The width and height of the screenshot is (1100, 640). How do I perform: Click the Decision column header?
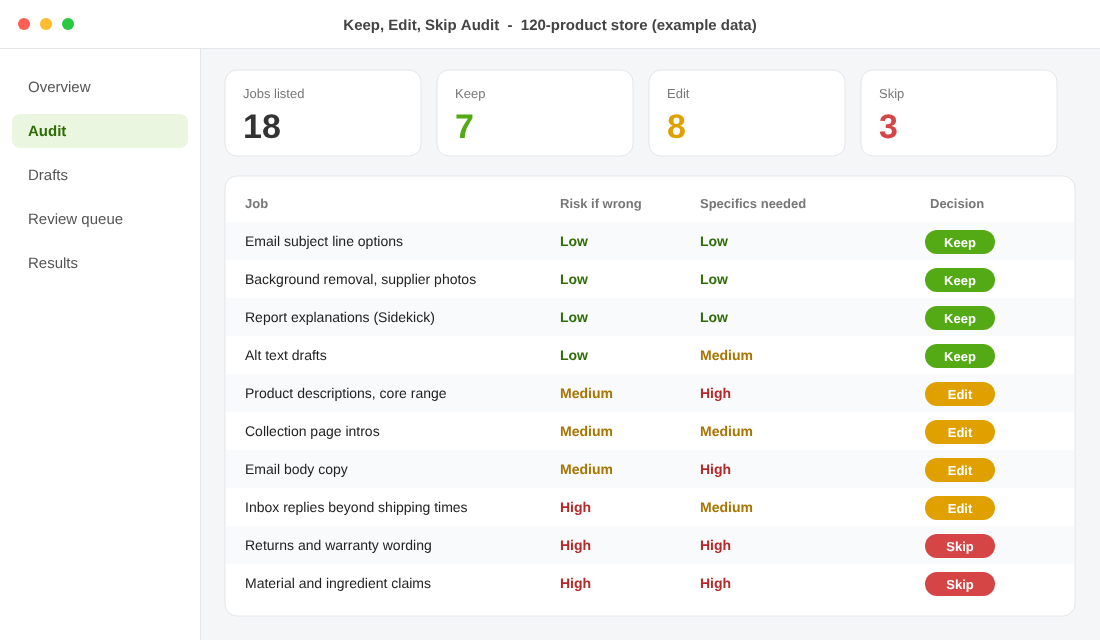point(957,204)
